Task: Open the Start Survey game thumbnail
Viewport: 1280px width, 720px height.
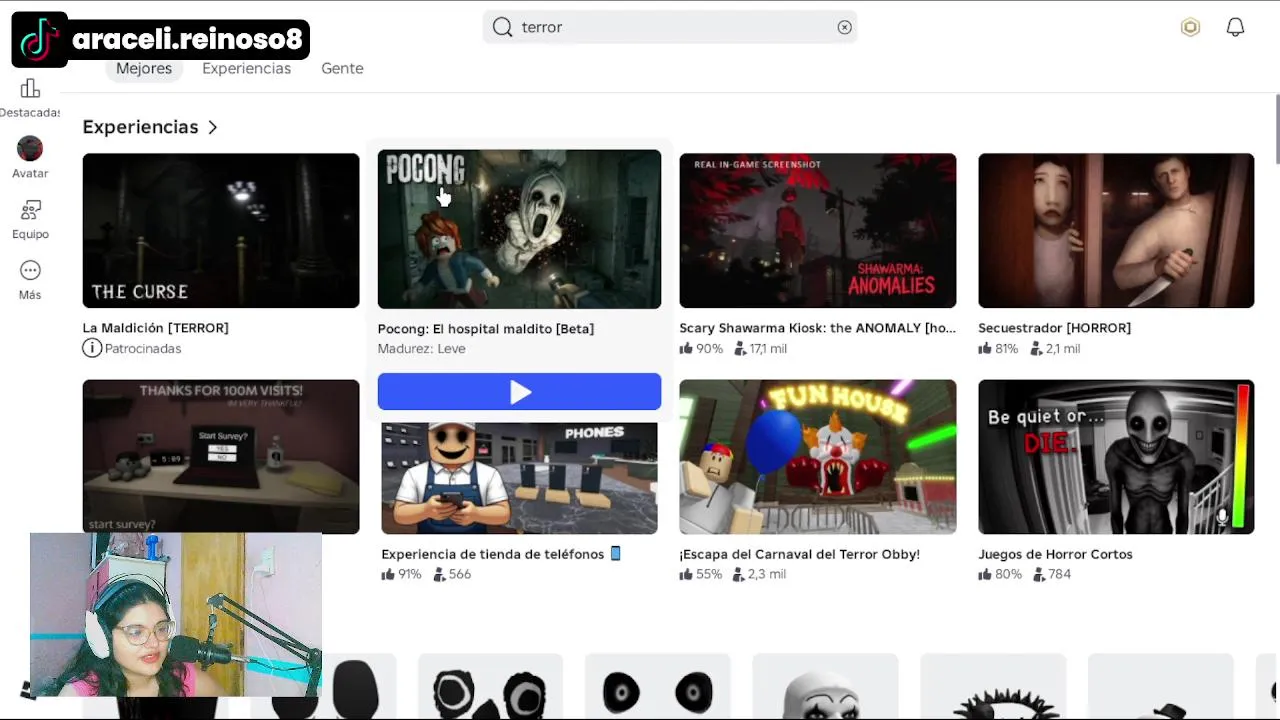Action: click(x=221, y=456)
